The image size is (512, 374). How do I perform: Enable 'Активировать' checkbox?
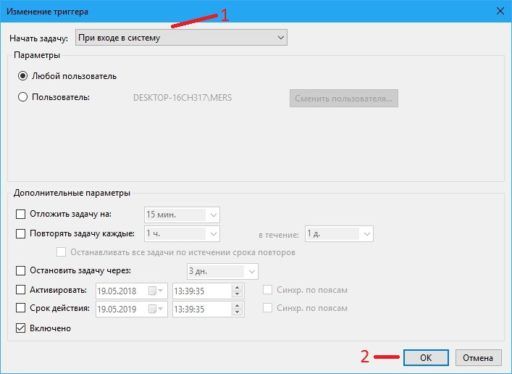tap(21, 290)
